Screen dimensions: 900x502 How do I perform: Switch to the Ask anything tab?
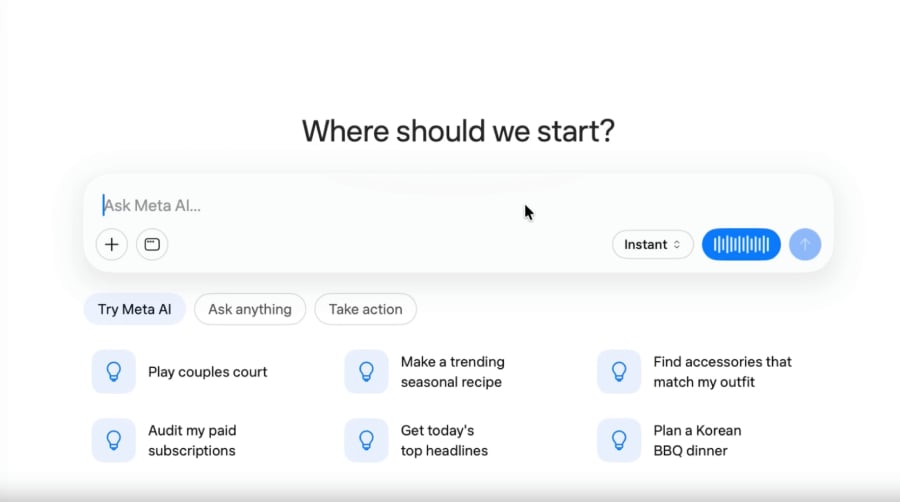(250, 309)
